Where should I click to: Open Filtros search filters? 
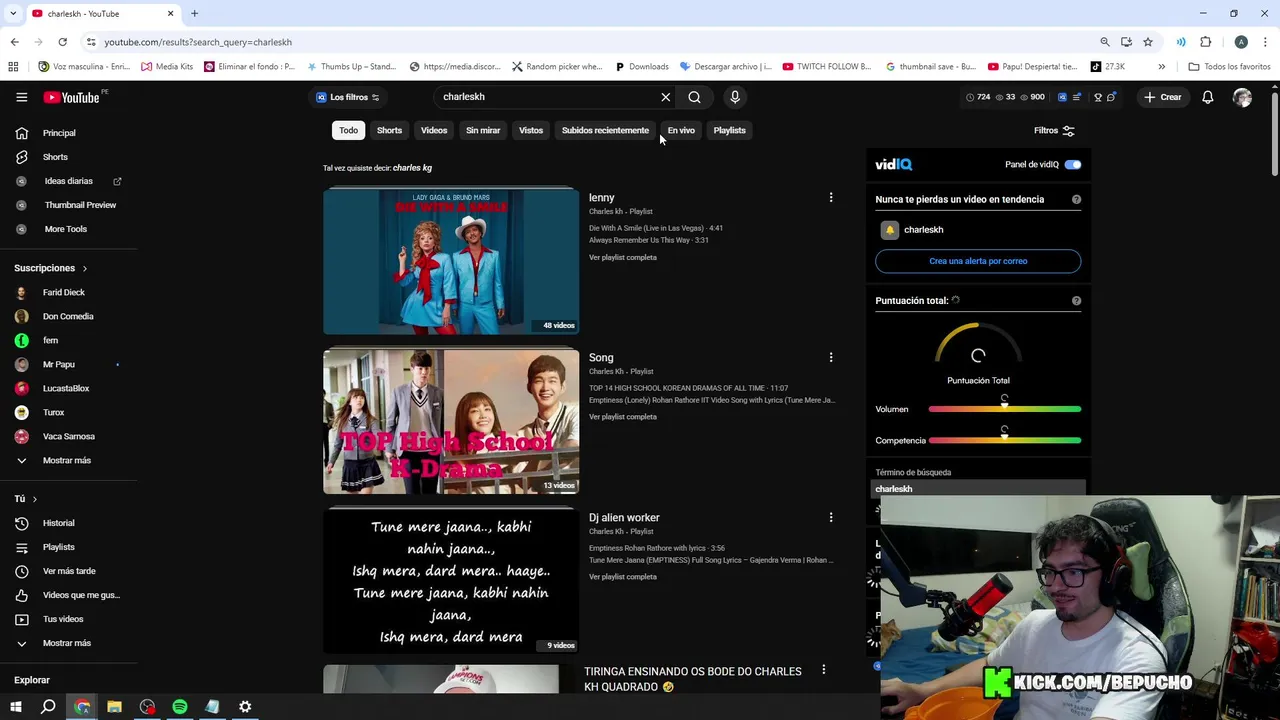[1054, 130]
